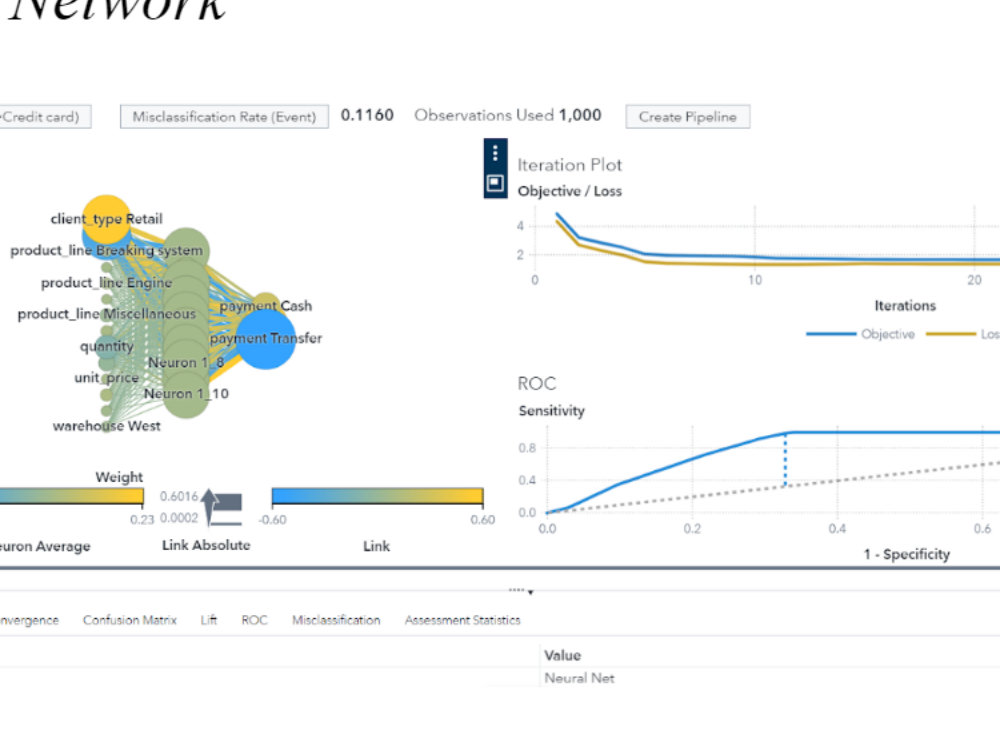Select the Neuron 1_10 hidden node
1000x750 pixels.
point(186,394)
